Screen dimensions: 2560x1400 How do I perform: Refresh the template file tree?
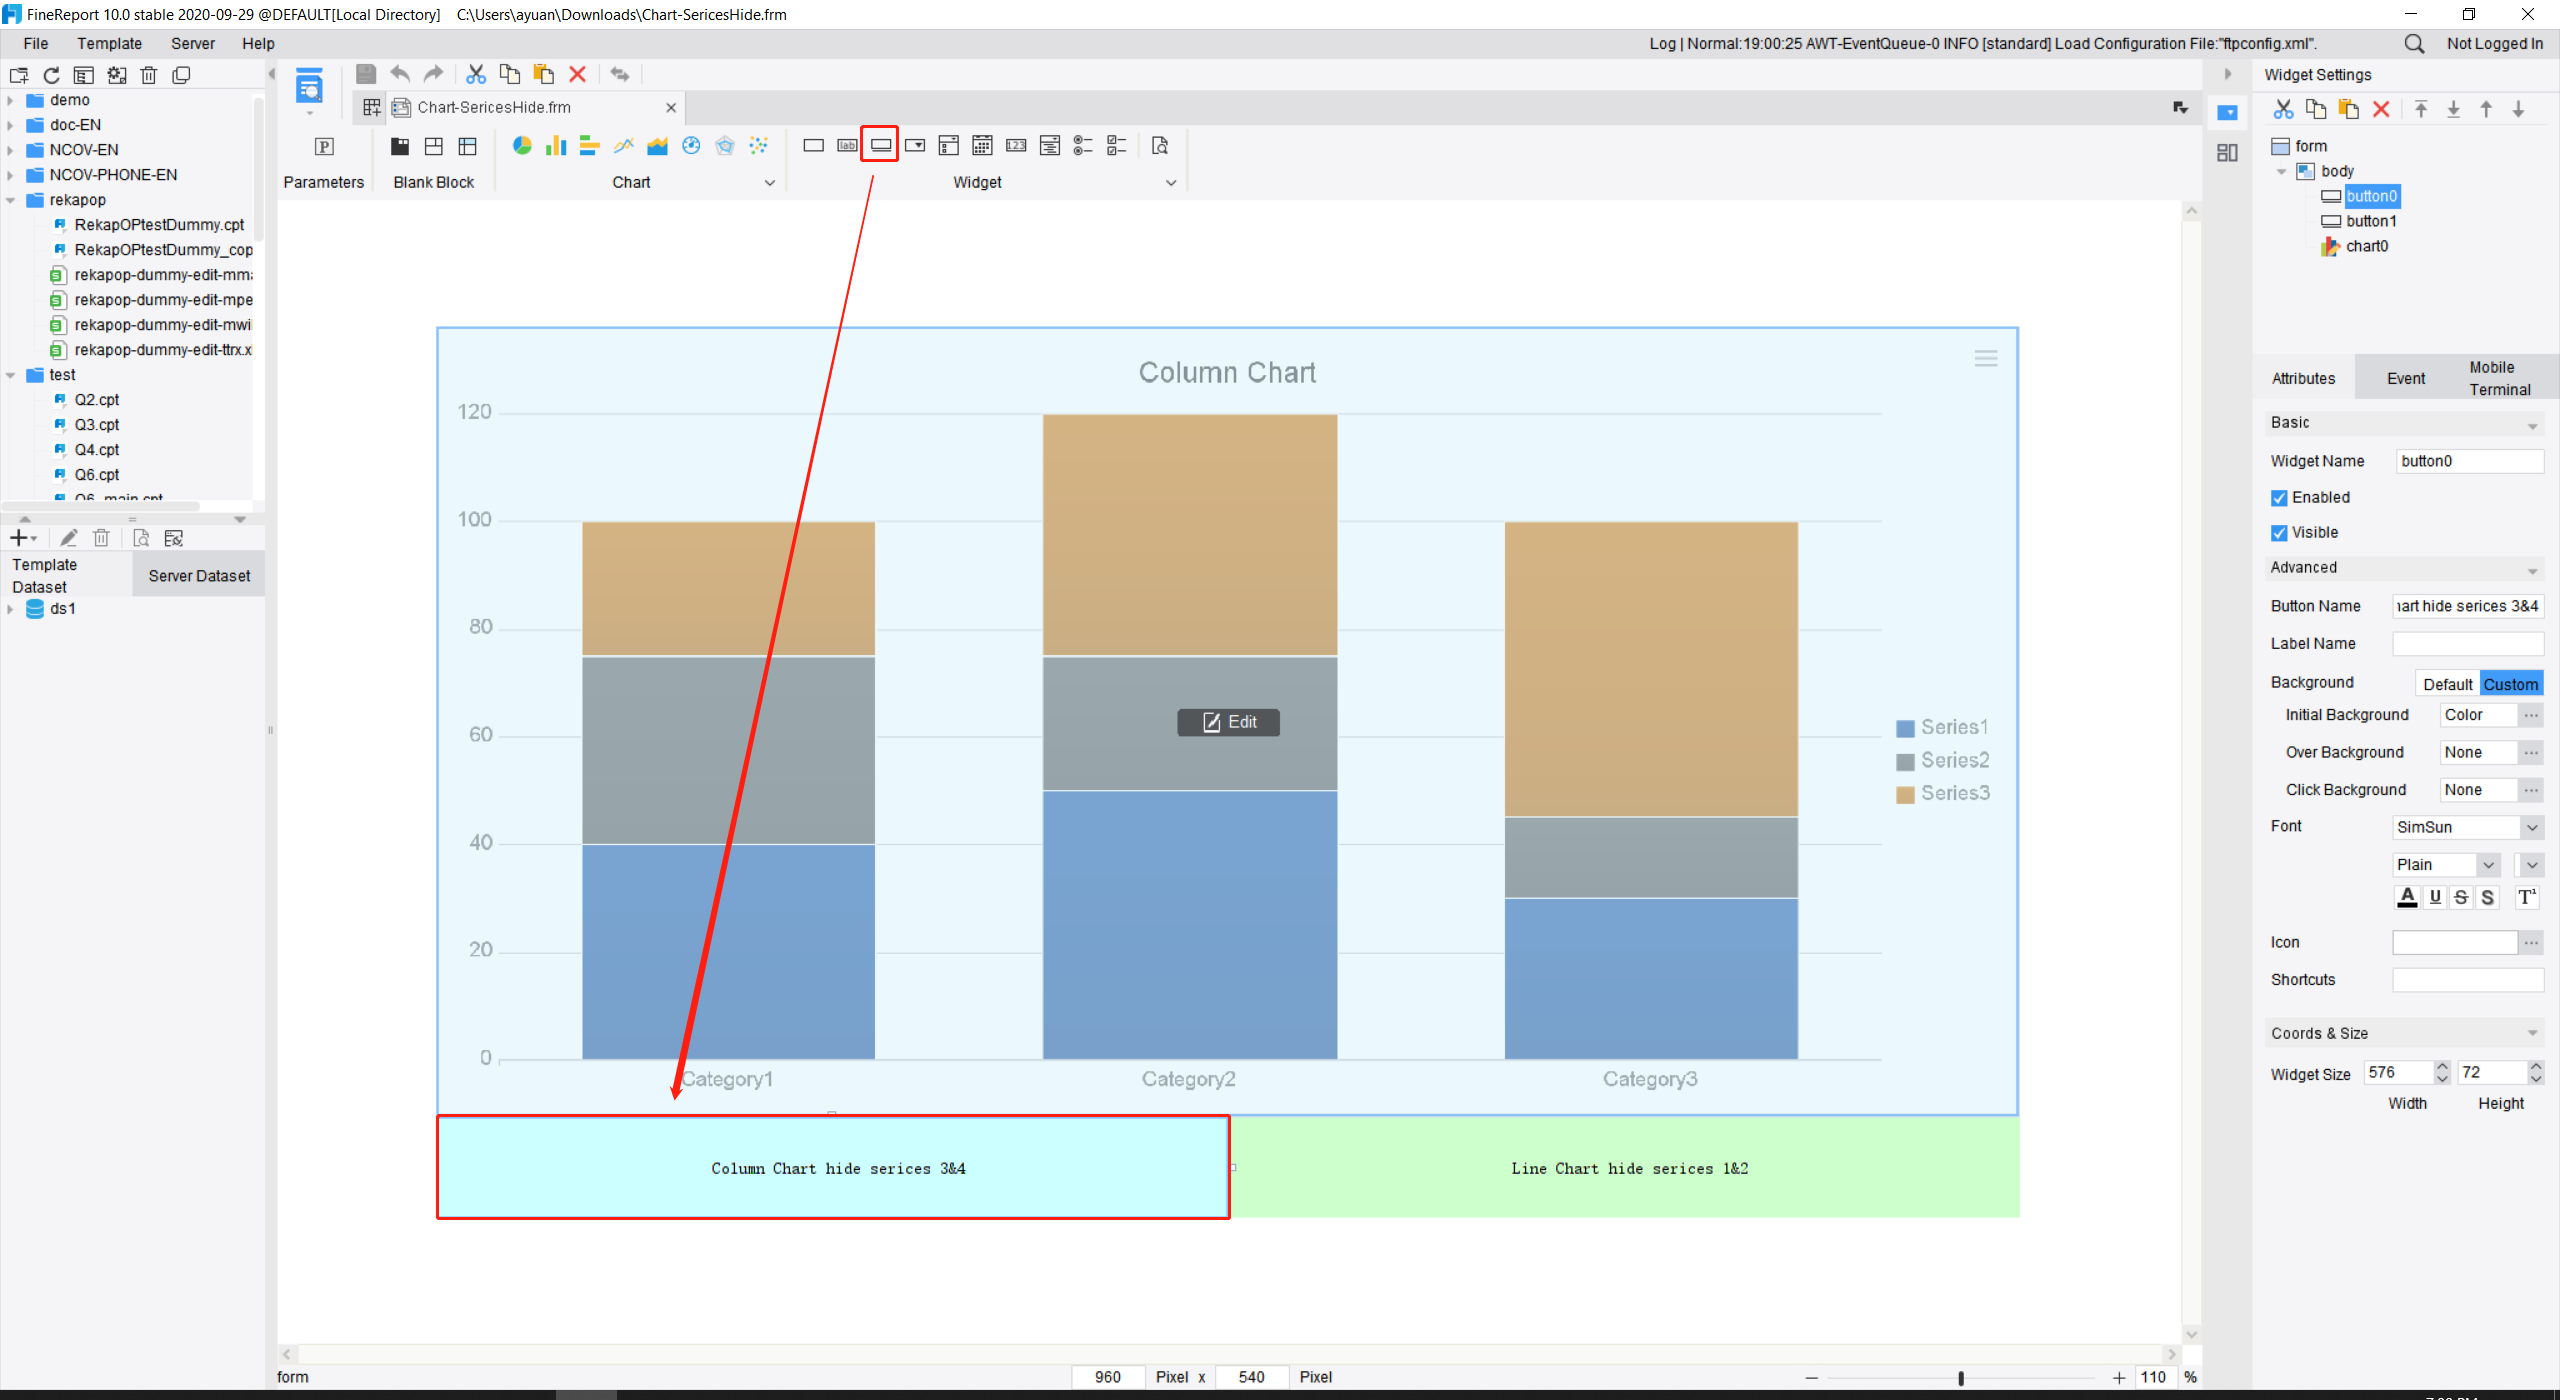(x=51, y=75)
